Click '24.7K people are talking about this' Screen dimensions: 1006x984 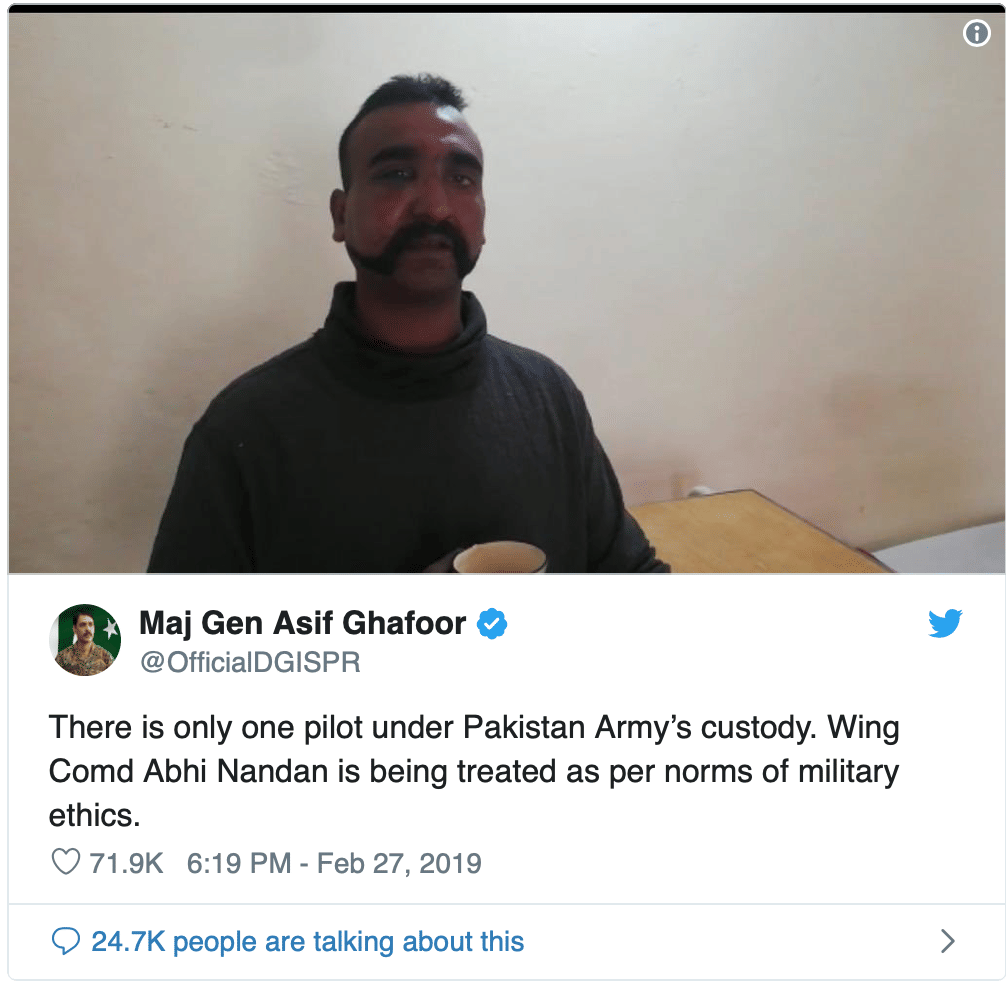(307, 942)
